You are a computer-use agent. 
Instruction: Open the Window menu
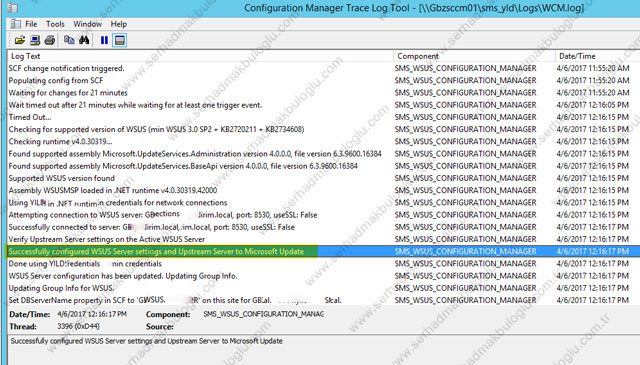tap(87, 24)
